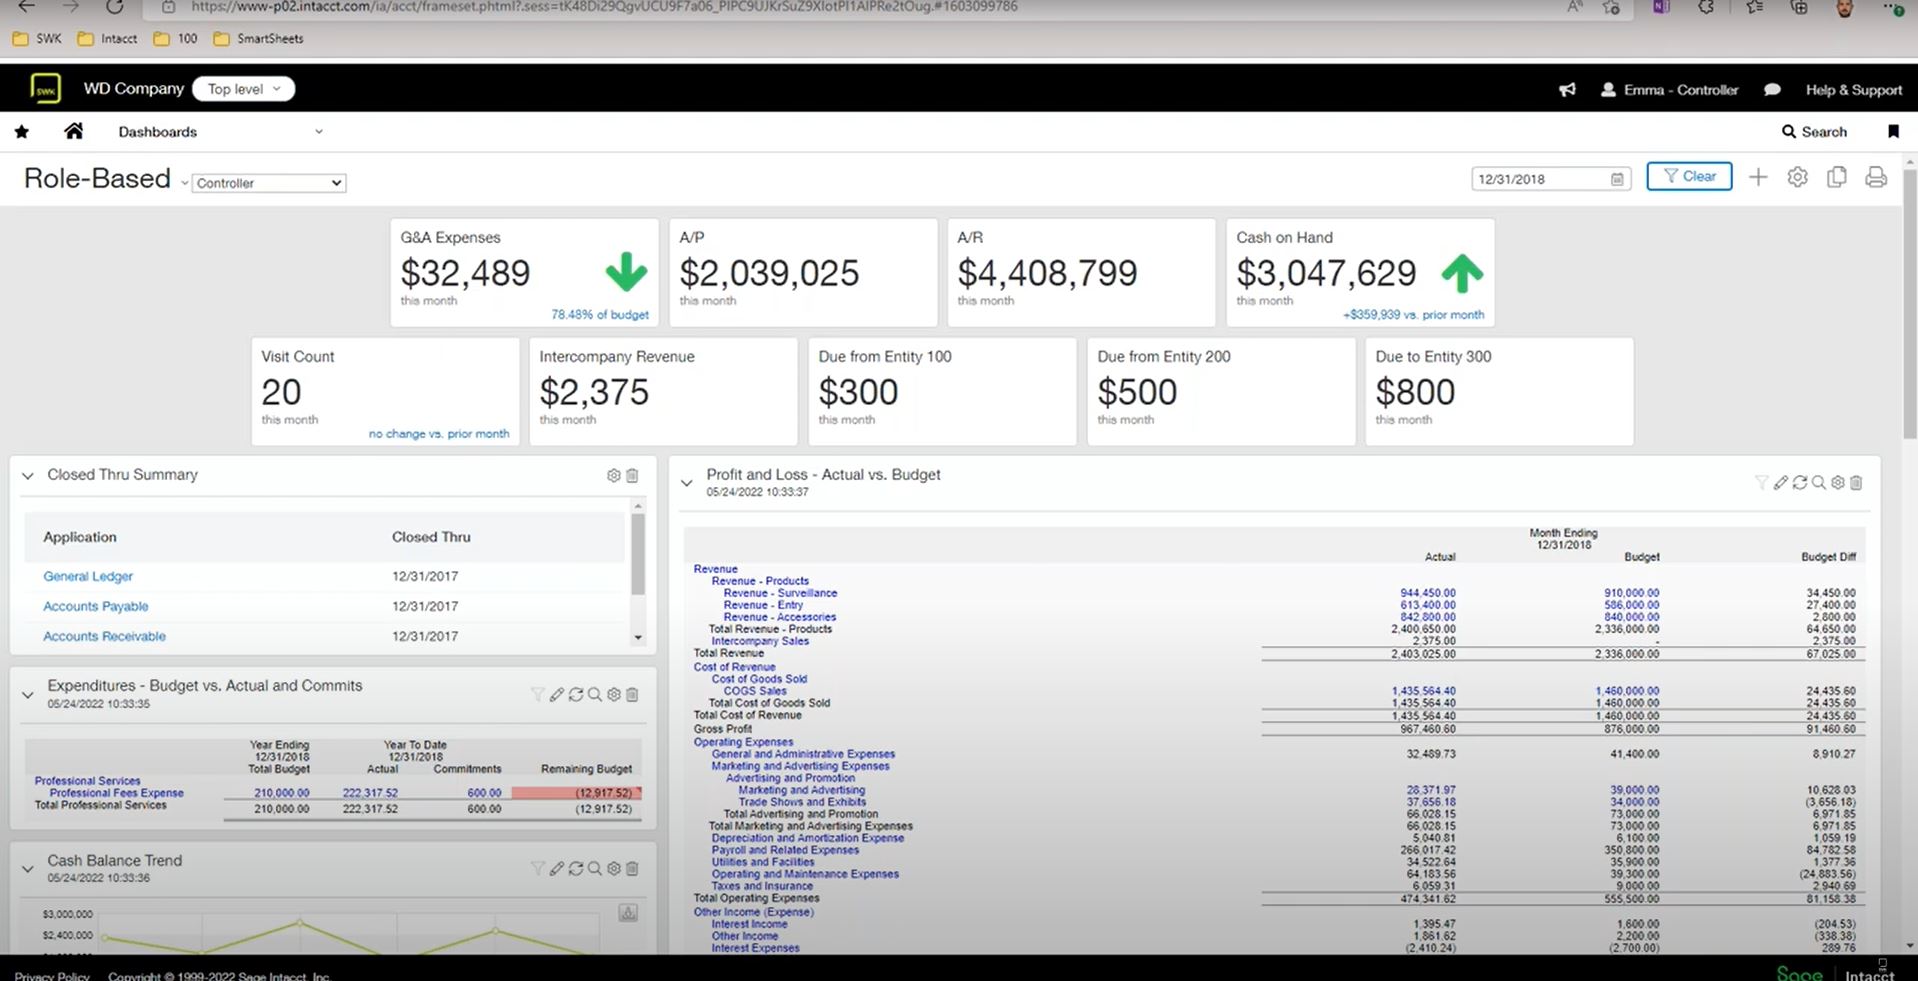1918x981 pixels.
Task: Open the print dashboard icon
Action: coord(1875,177)
